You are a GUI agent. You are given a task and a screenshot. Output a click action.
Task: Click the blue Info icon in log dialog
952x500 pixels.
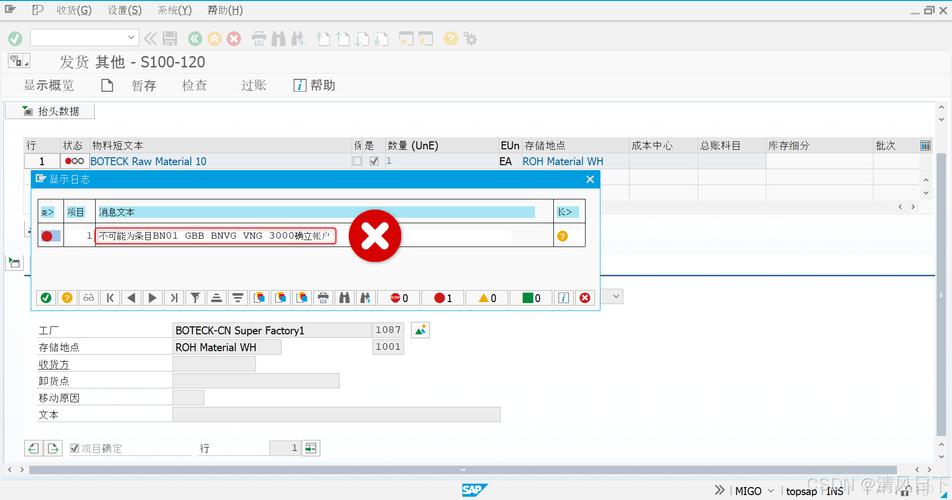563,298
